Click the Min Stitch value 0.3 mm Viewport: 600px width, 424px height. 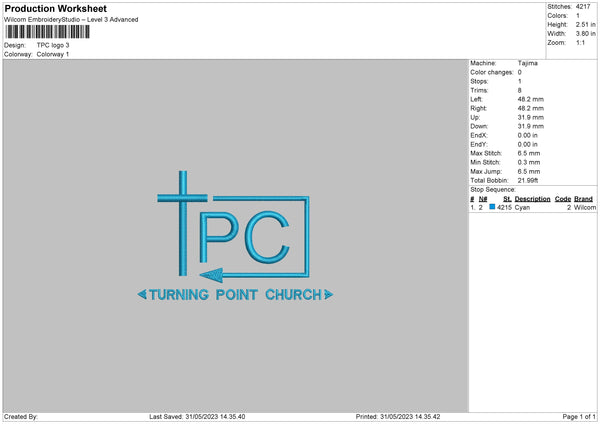click(529, 163)
